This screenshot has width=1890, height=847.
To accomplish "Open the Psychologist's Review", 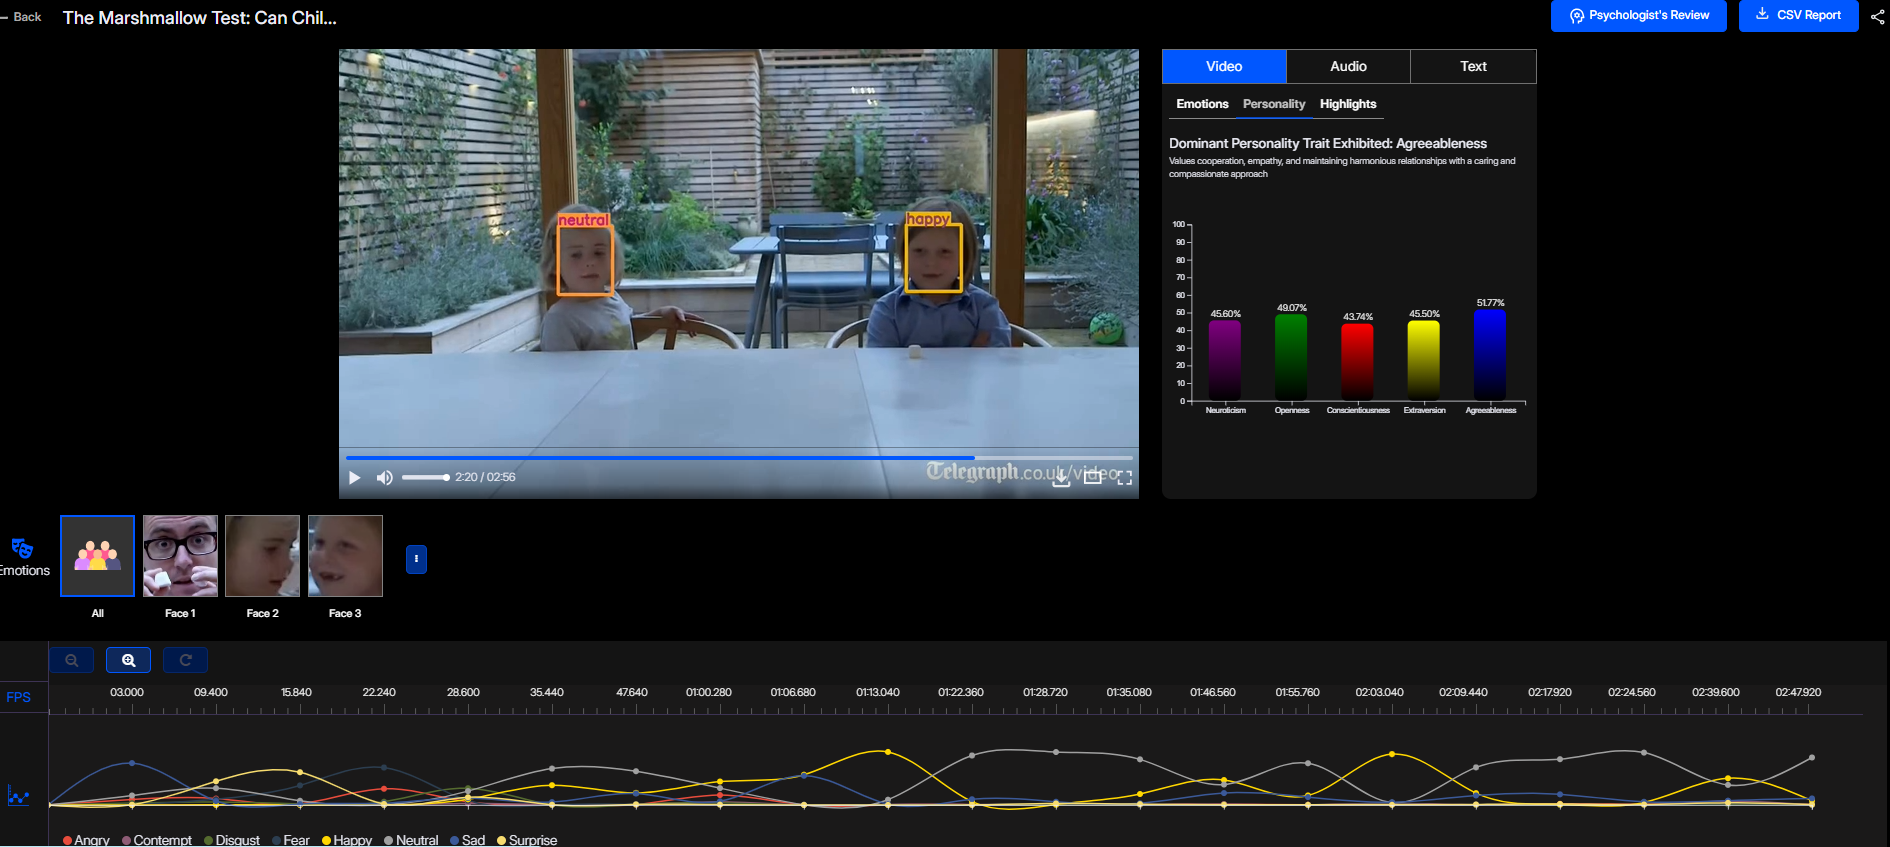I will coord(1638,16).
